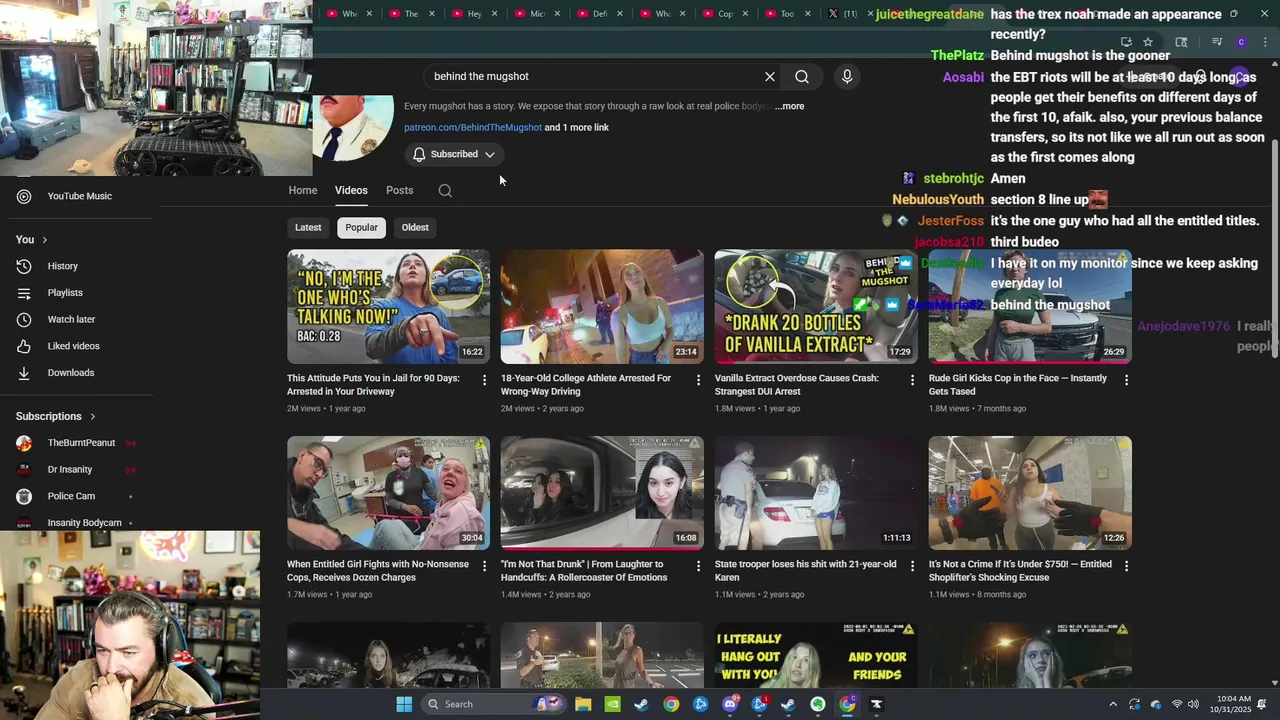
Task: Open options for 'State trooper loses' video
Action: [x=912, y=566]
